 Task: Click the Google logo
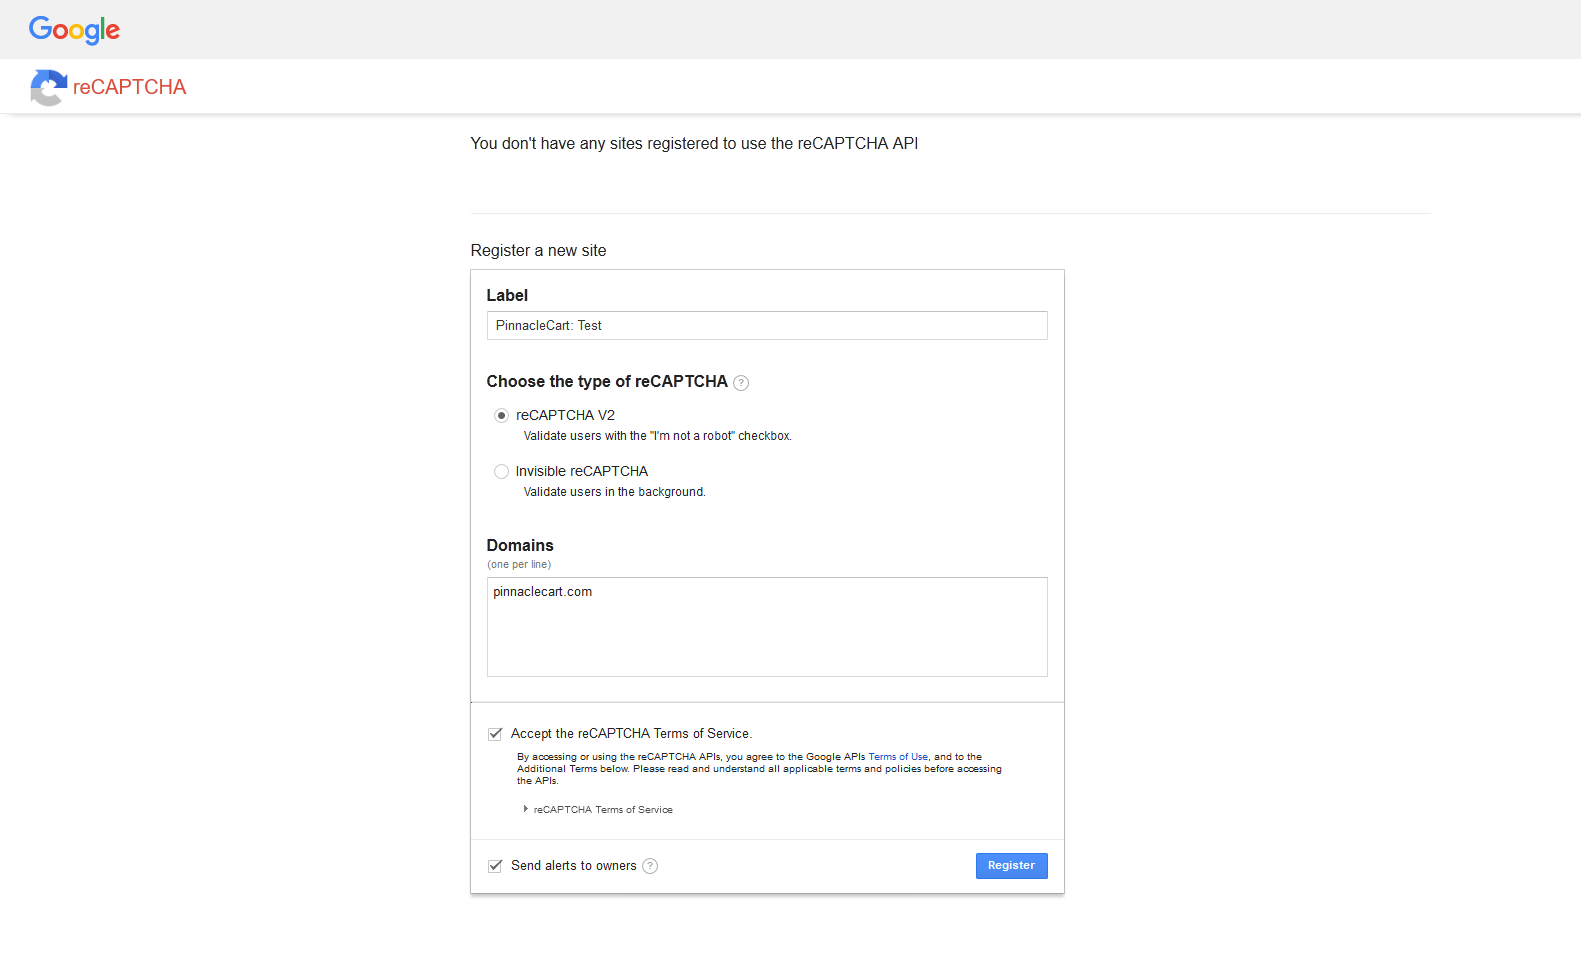(74, 30)
